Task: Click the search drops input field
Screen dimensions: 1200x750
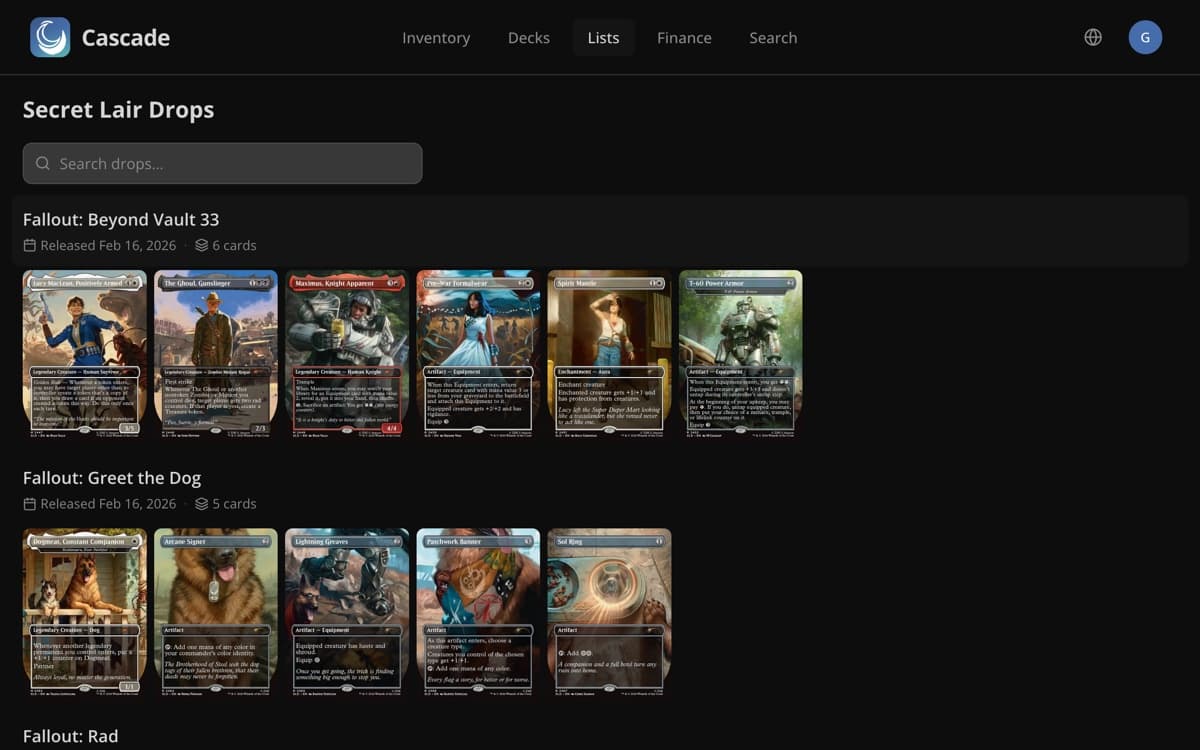Action: tap(222, 162)
